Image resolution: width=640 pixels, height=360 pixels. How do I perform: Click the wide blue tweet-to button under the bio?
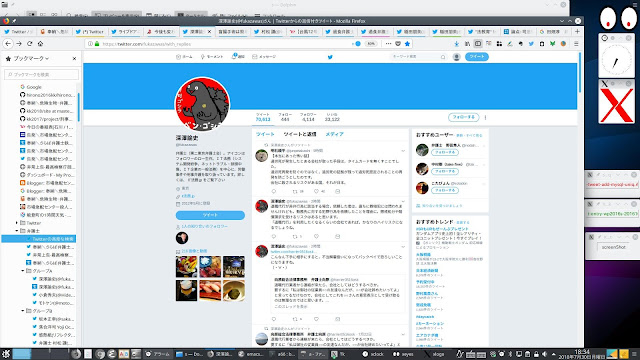[x=210, y=215]
